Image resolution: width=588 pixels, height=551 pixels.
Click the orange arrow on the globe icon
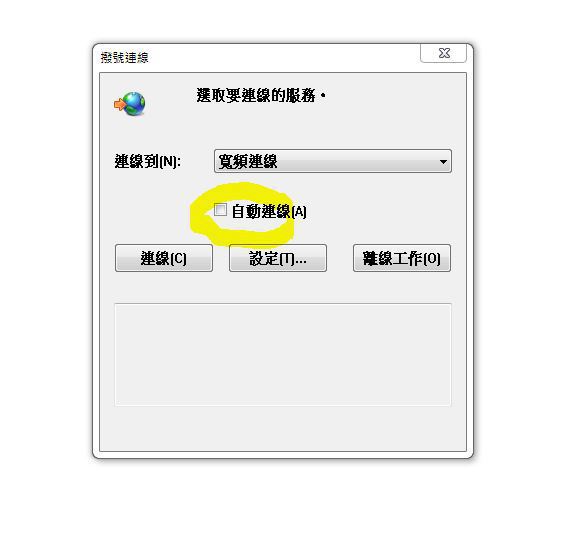119,104
